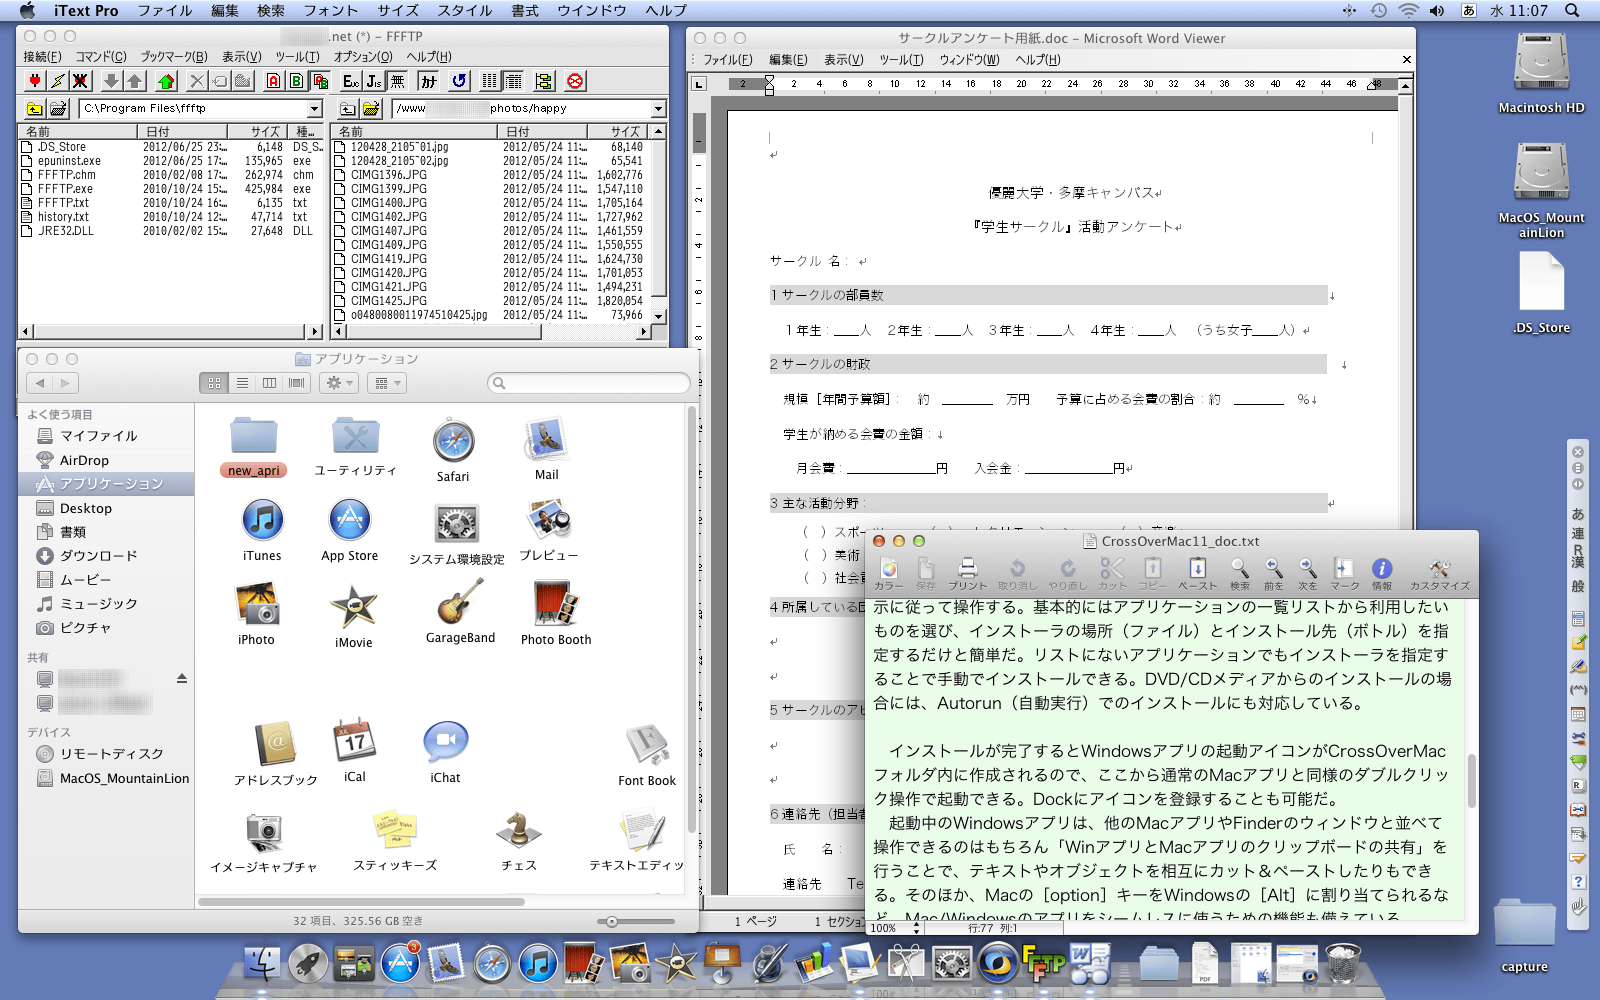Open the ファイル(F) menu in Word Viewer

[x=728, y=60]
